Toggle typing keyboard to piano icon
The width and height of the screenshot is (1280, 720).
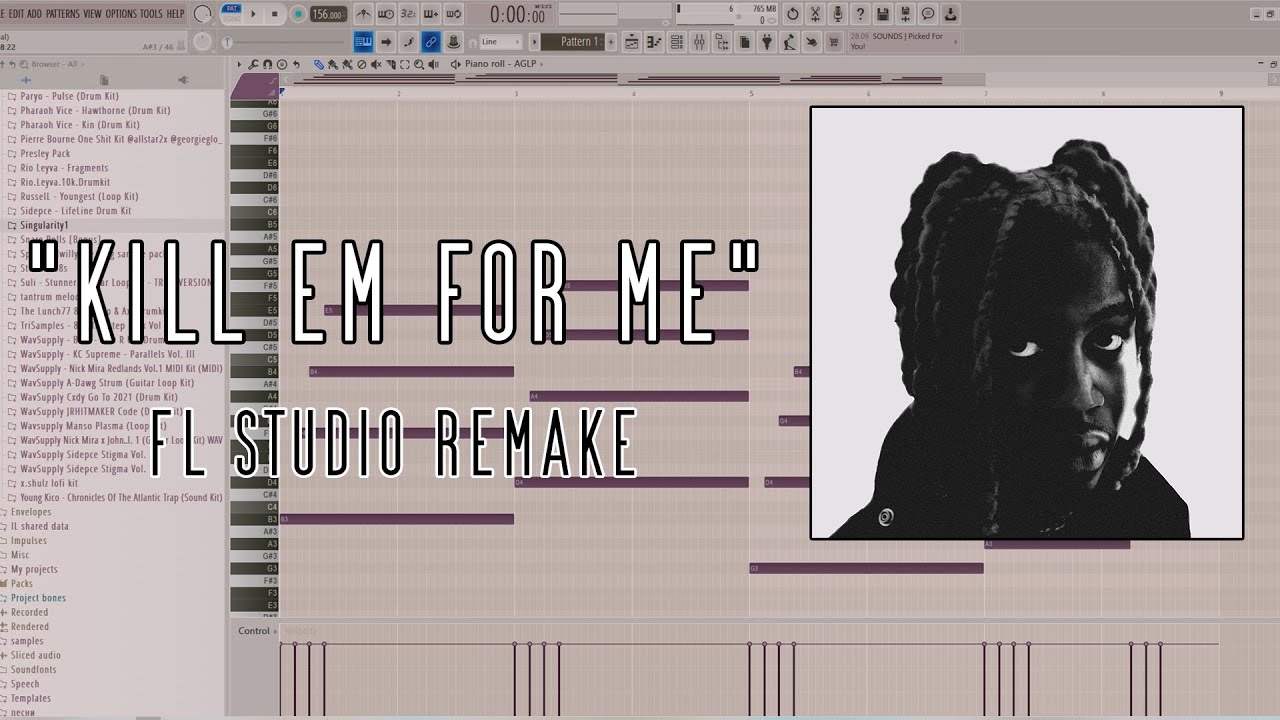tap(363, 42)
